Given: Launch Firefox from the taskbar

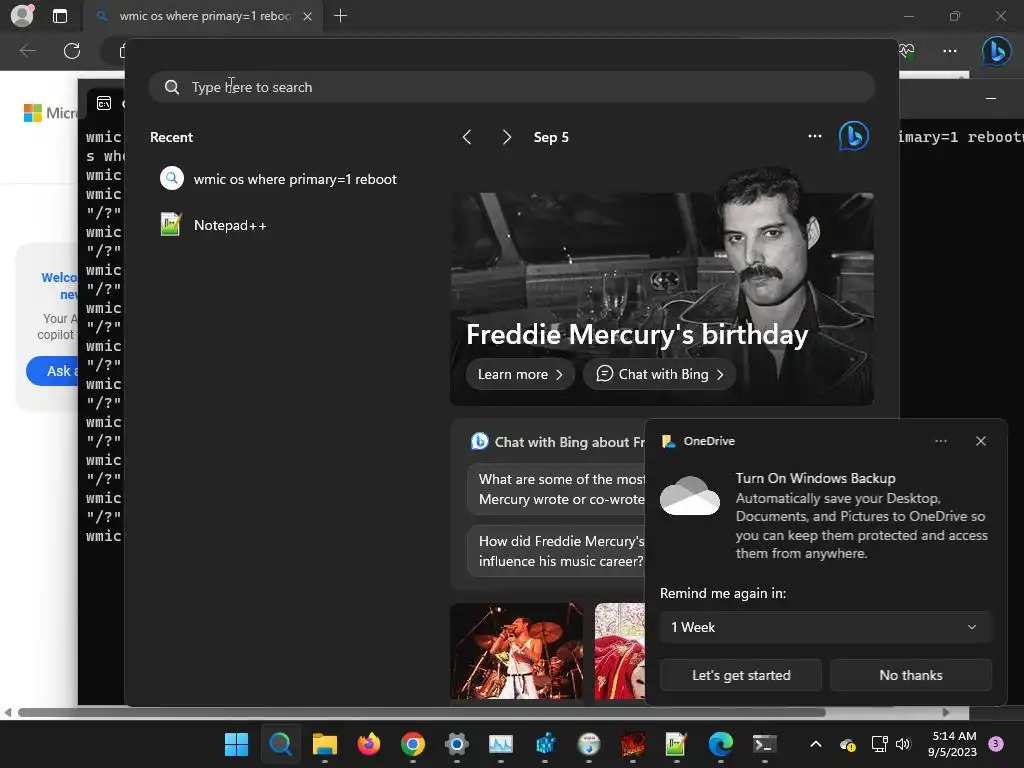Looking at the screenshot, I should point(369,744).
